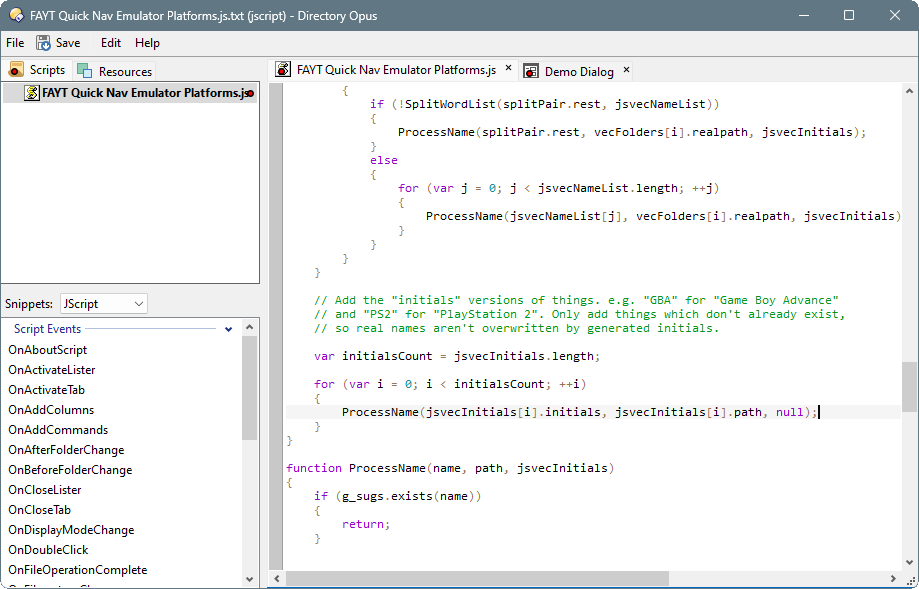The width and height of the screenshot is (919, 589).
Task: Insert the OnFileOperationComplete snippet
Action: coord(77,569)
